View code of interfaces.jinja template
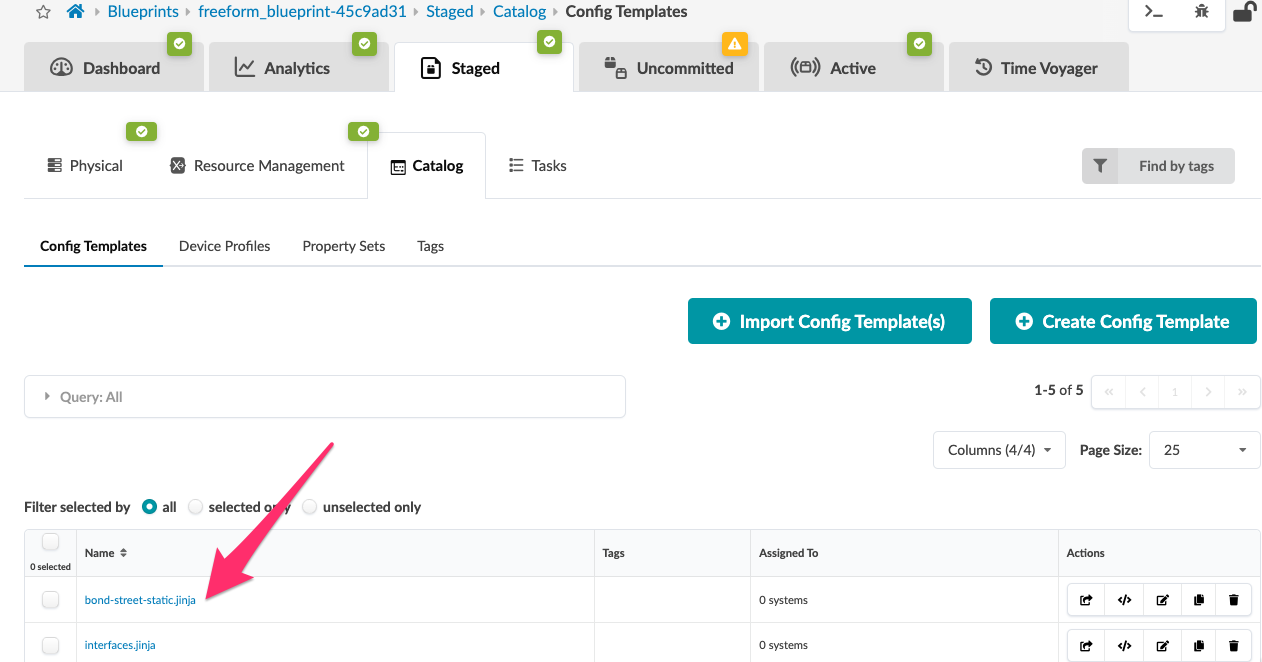This screenshot has width=1262, height=662. [x=1124, y=645]
